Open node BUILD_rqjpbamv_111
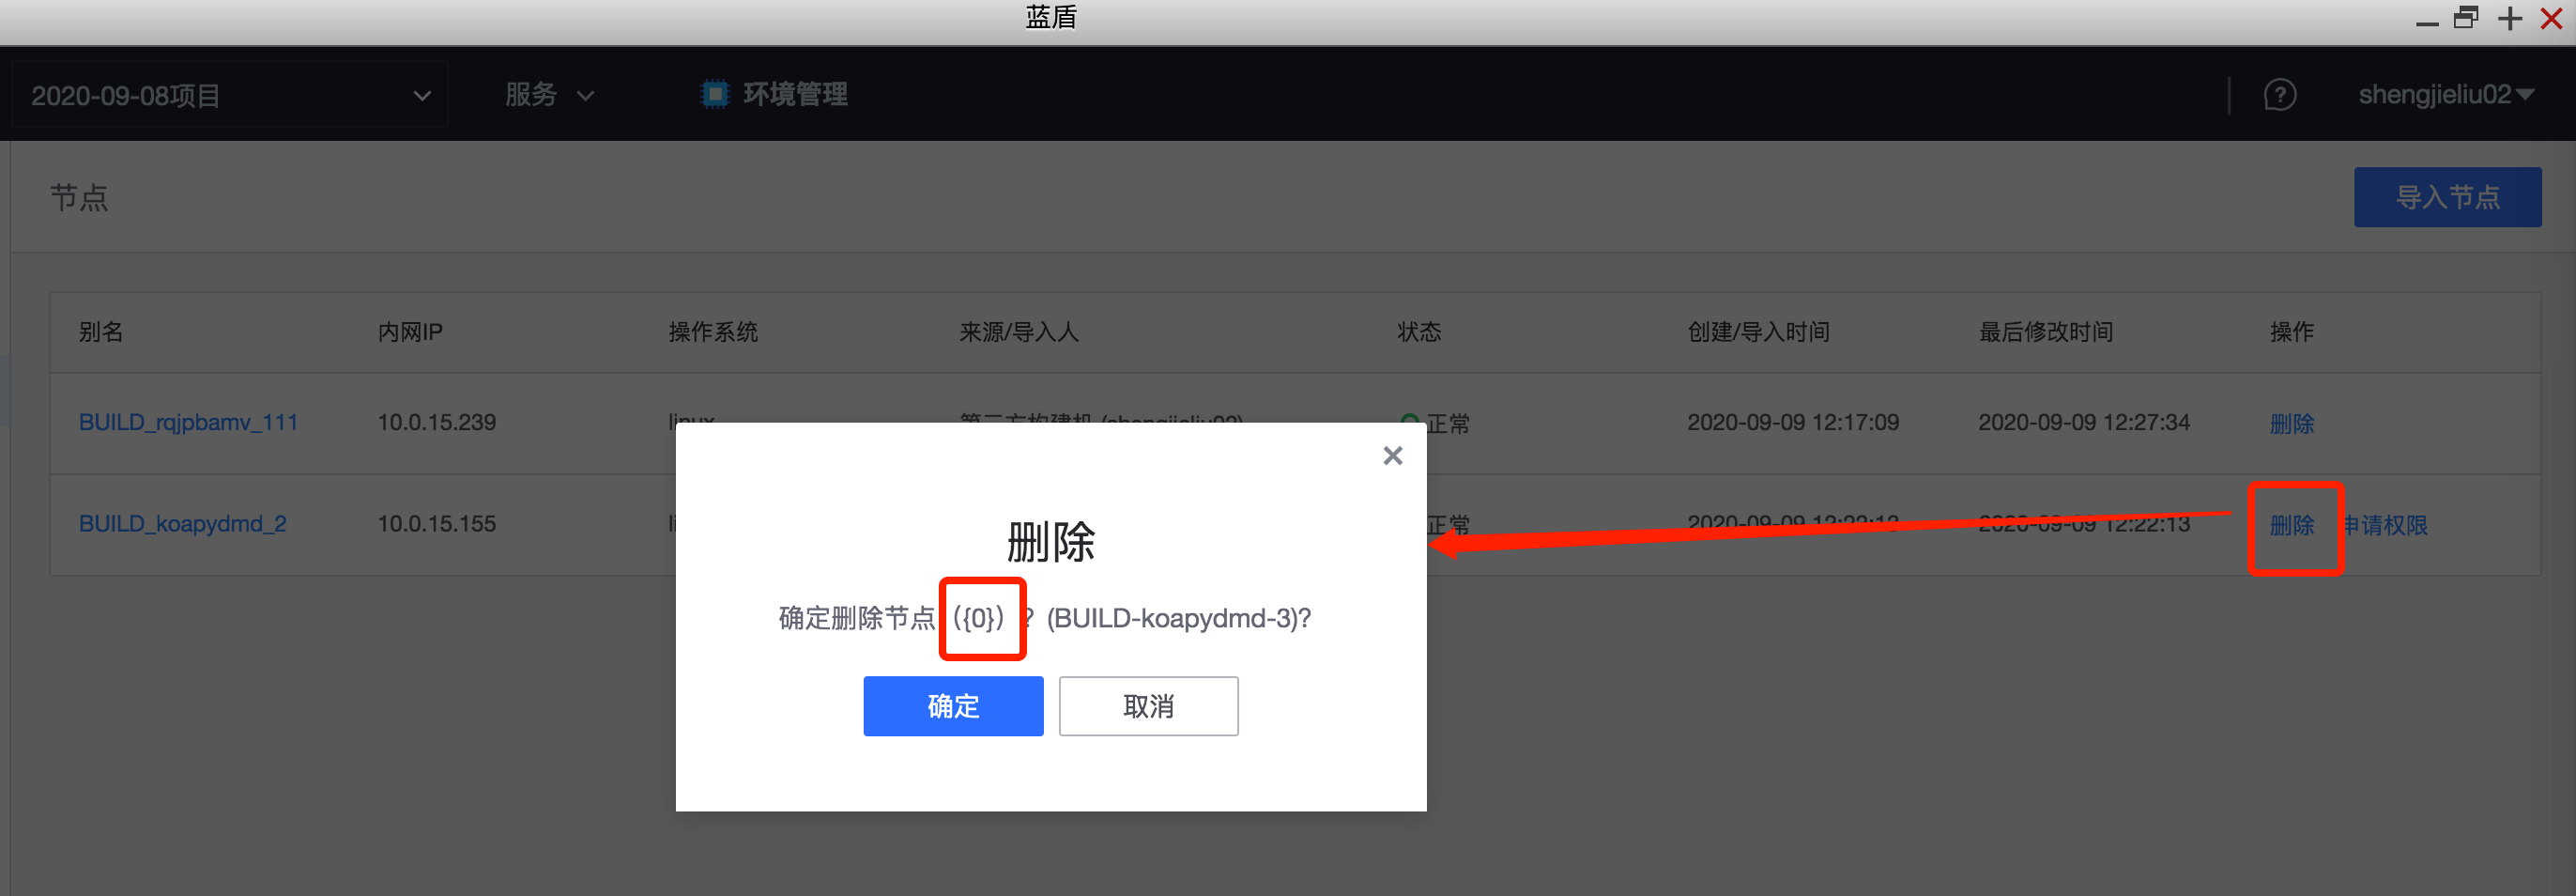The height and width of the screenshot is (896, 2576). [x=188, y=422]
